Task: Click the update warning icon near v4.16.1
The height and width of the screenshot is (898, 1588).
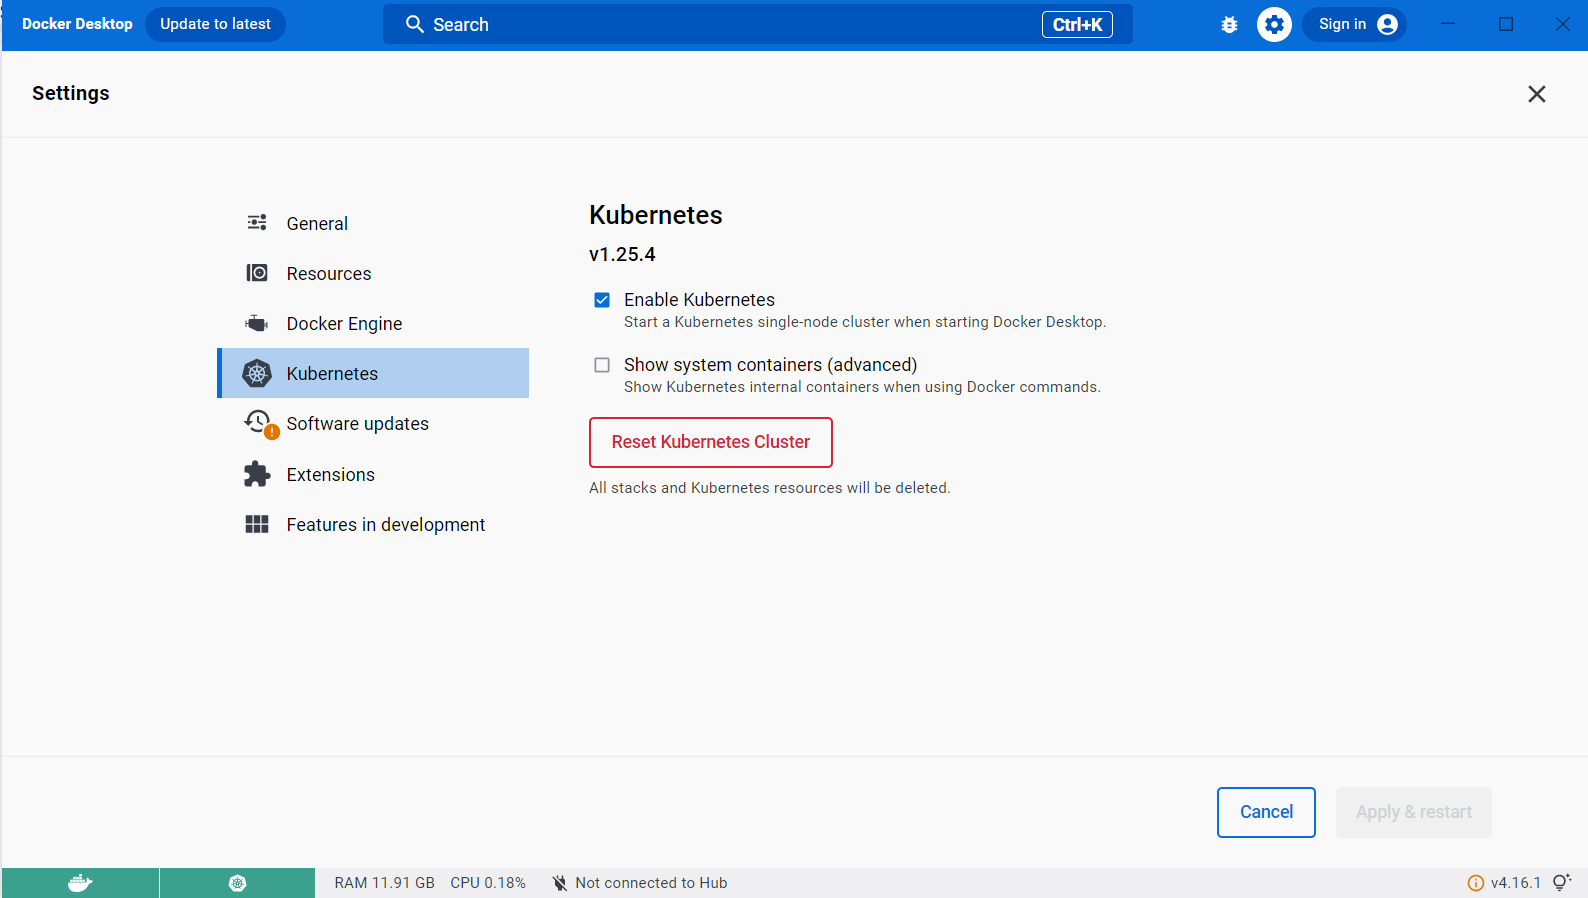Action: pyautogui.click(x=1475, y=883)
